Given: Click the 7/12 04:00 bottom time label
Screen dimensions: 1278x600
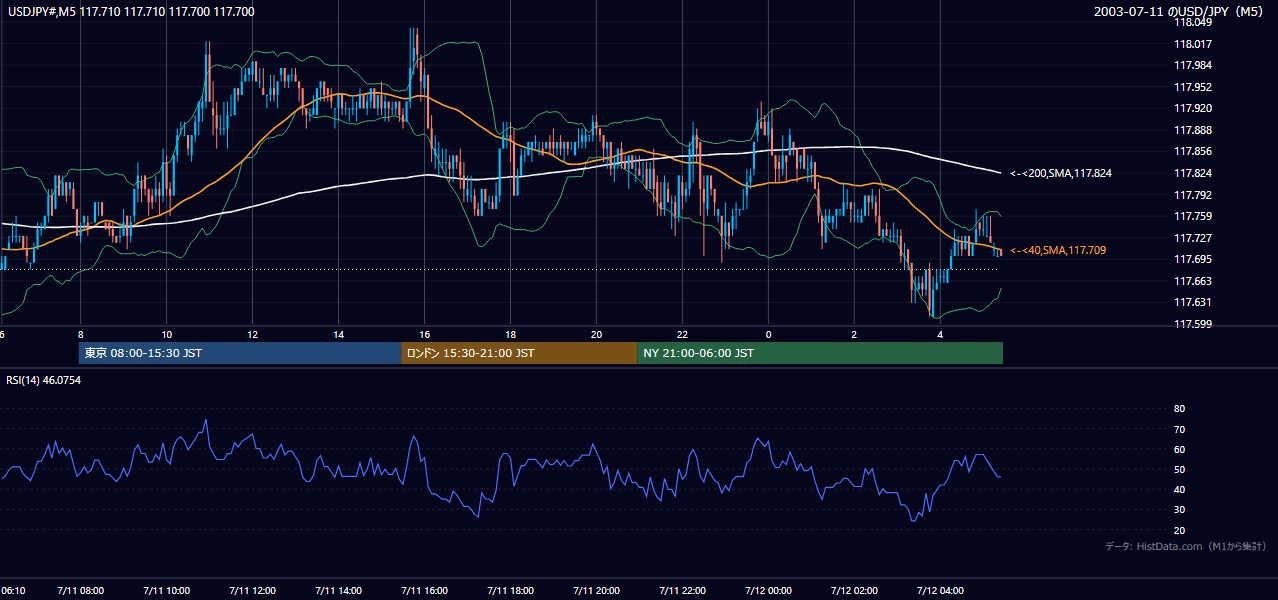Looking at the screenshot, I should pyautogui.click(x=940, y=591).
